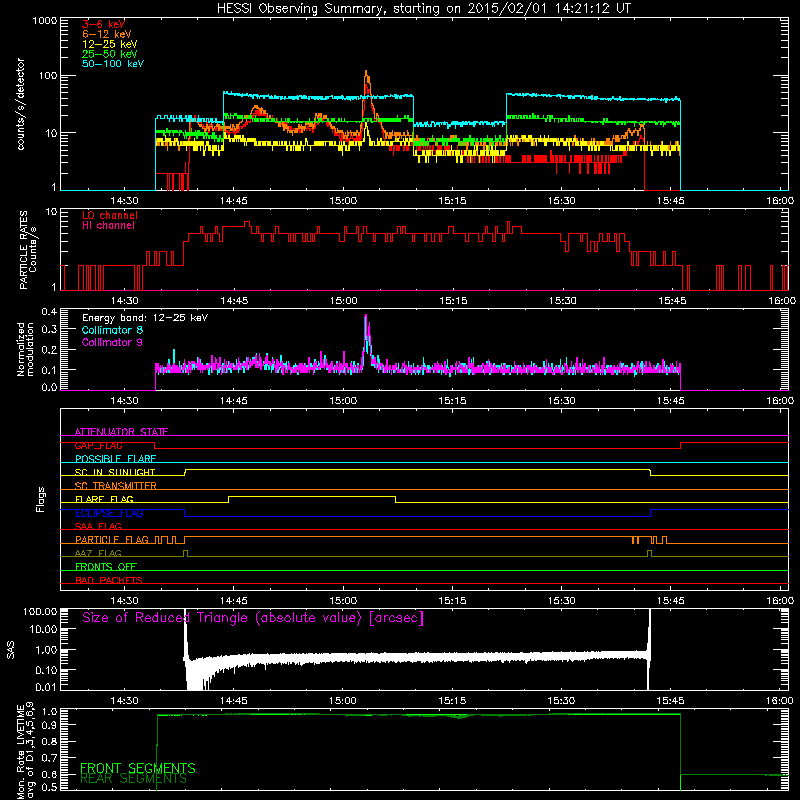Click the POSSIBLE_FLARE flag label
Screen dimensions: 800x800
coord(115,459)
